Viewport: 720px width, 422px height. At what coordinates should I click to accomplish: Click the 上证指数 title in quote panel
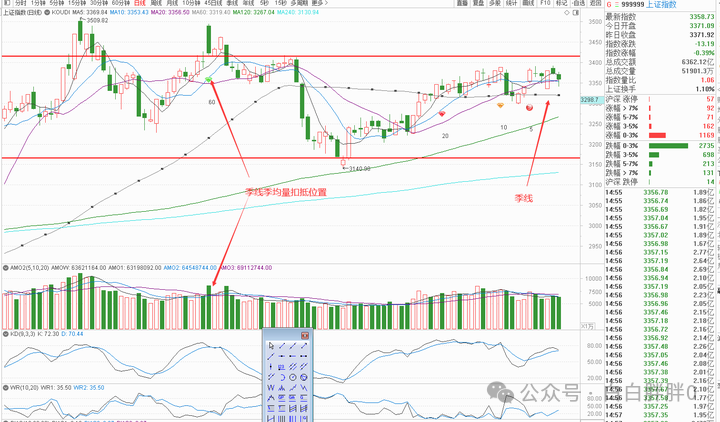coord(661,5)
